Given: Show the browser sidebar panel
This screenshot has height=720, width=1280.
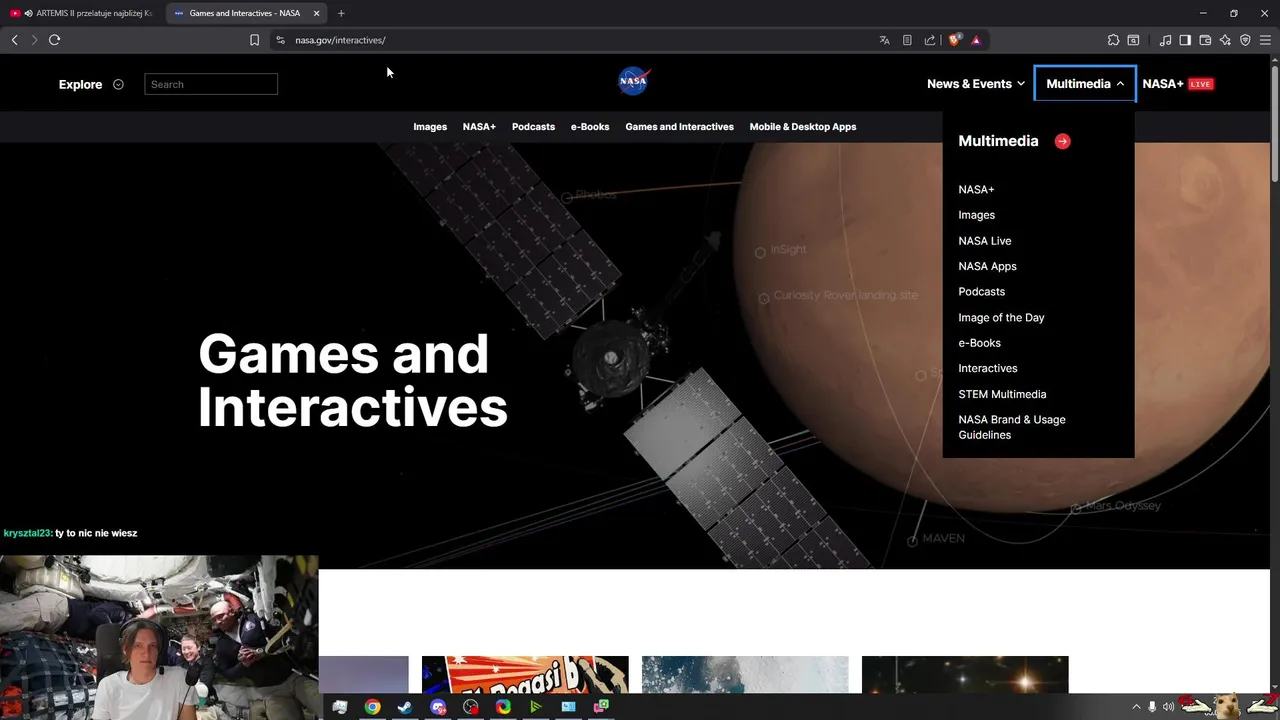Looking at the screenshot, I should point(1185,40).
